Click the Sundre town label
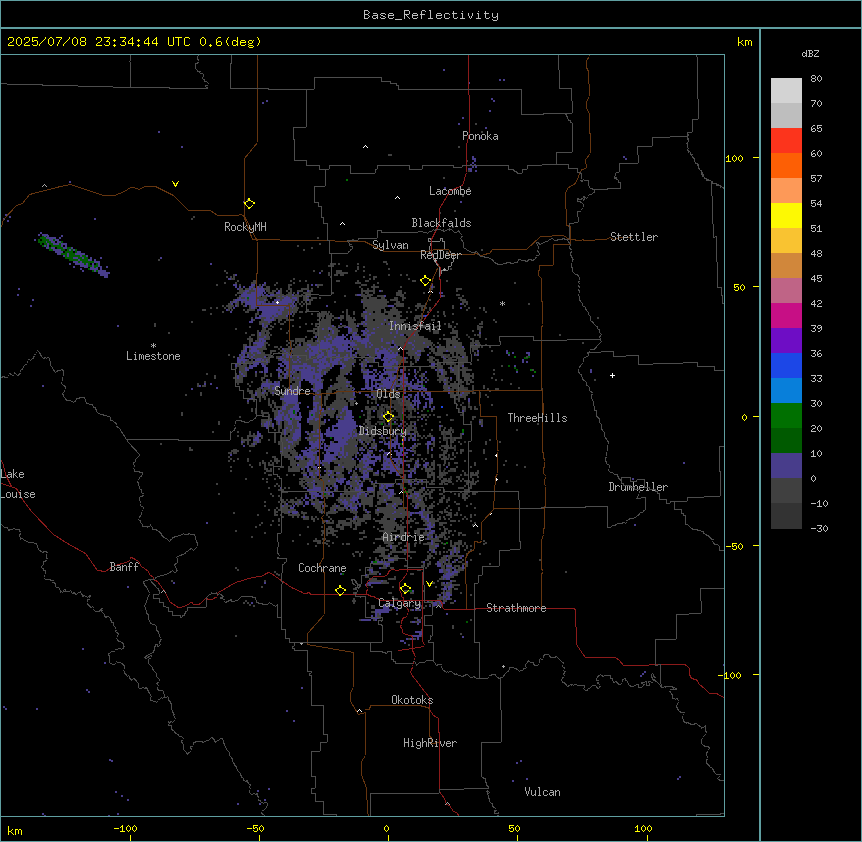The width and height of the screenshot is (862, 842). [x=292, y=391]
